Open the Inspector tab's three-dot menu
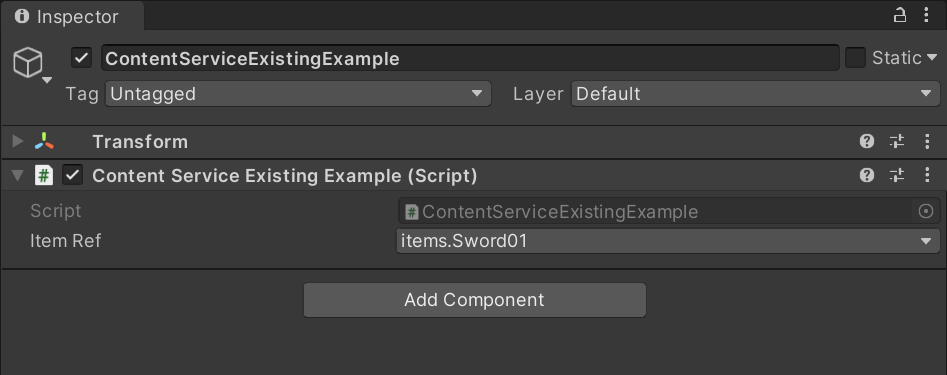 [x=926, y=15]
